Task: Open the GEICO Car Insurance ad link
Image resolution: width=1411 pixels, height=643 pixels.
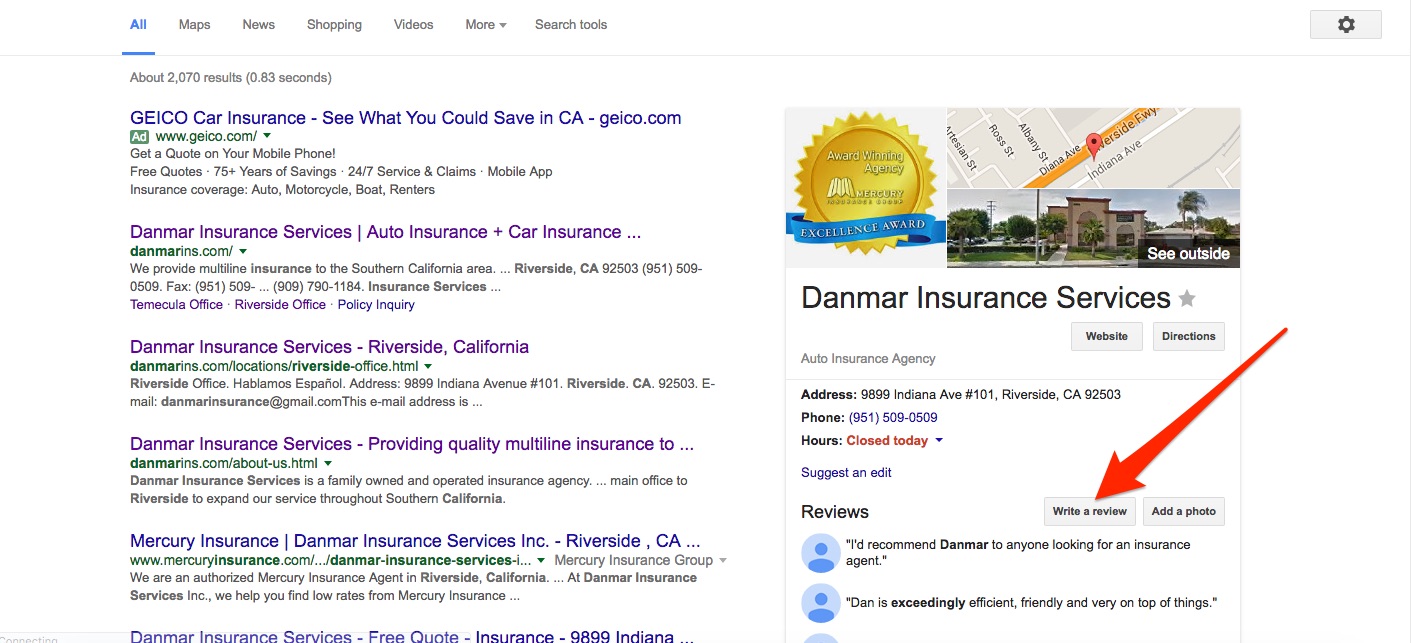Action: click(x=405, y=118)
